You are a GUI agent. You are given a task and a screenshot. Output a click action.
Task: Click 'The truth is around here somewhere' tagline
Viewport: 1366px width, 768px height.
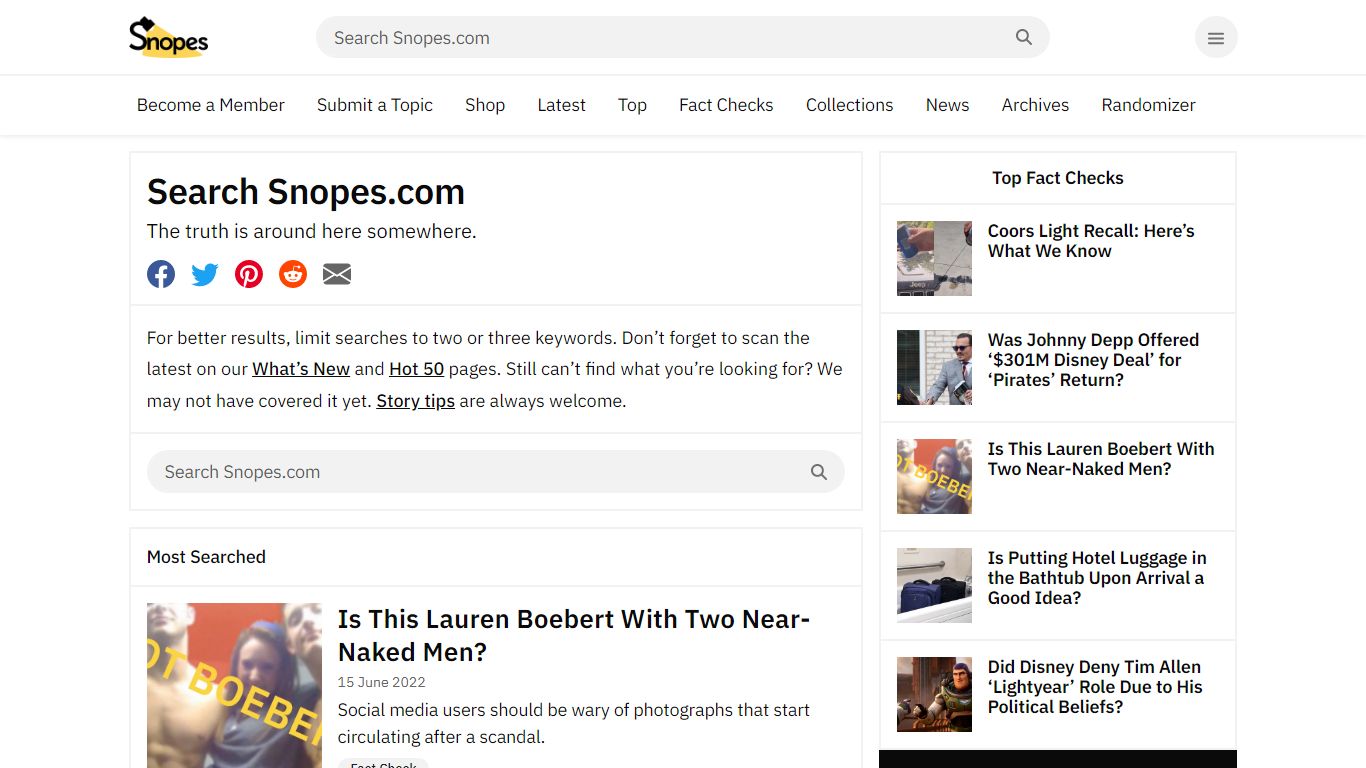(312, 231)
